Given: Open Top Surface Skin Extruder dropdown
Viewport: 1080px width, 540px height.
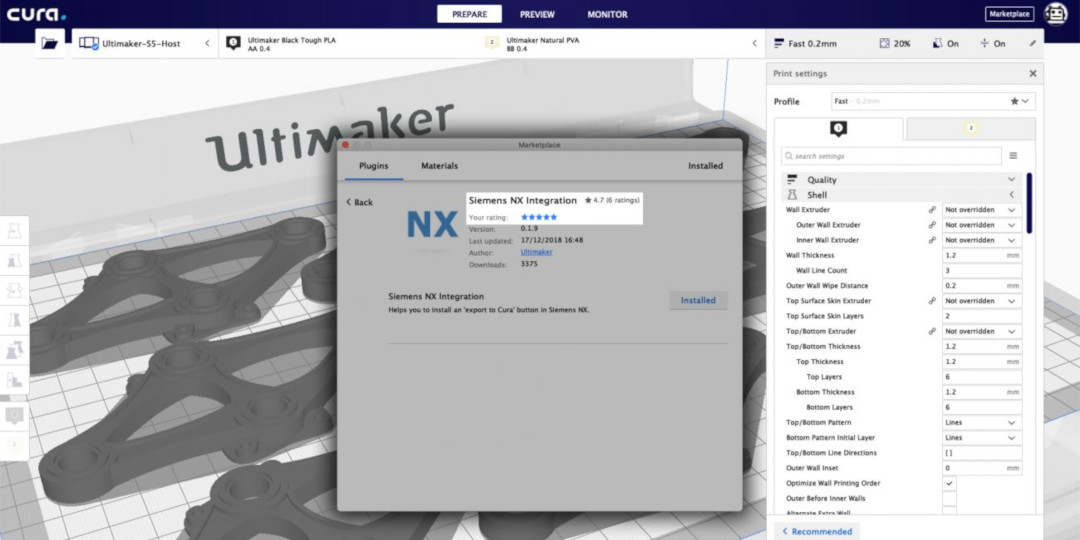Looking at the screenshot, I should click(982, 301).
